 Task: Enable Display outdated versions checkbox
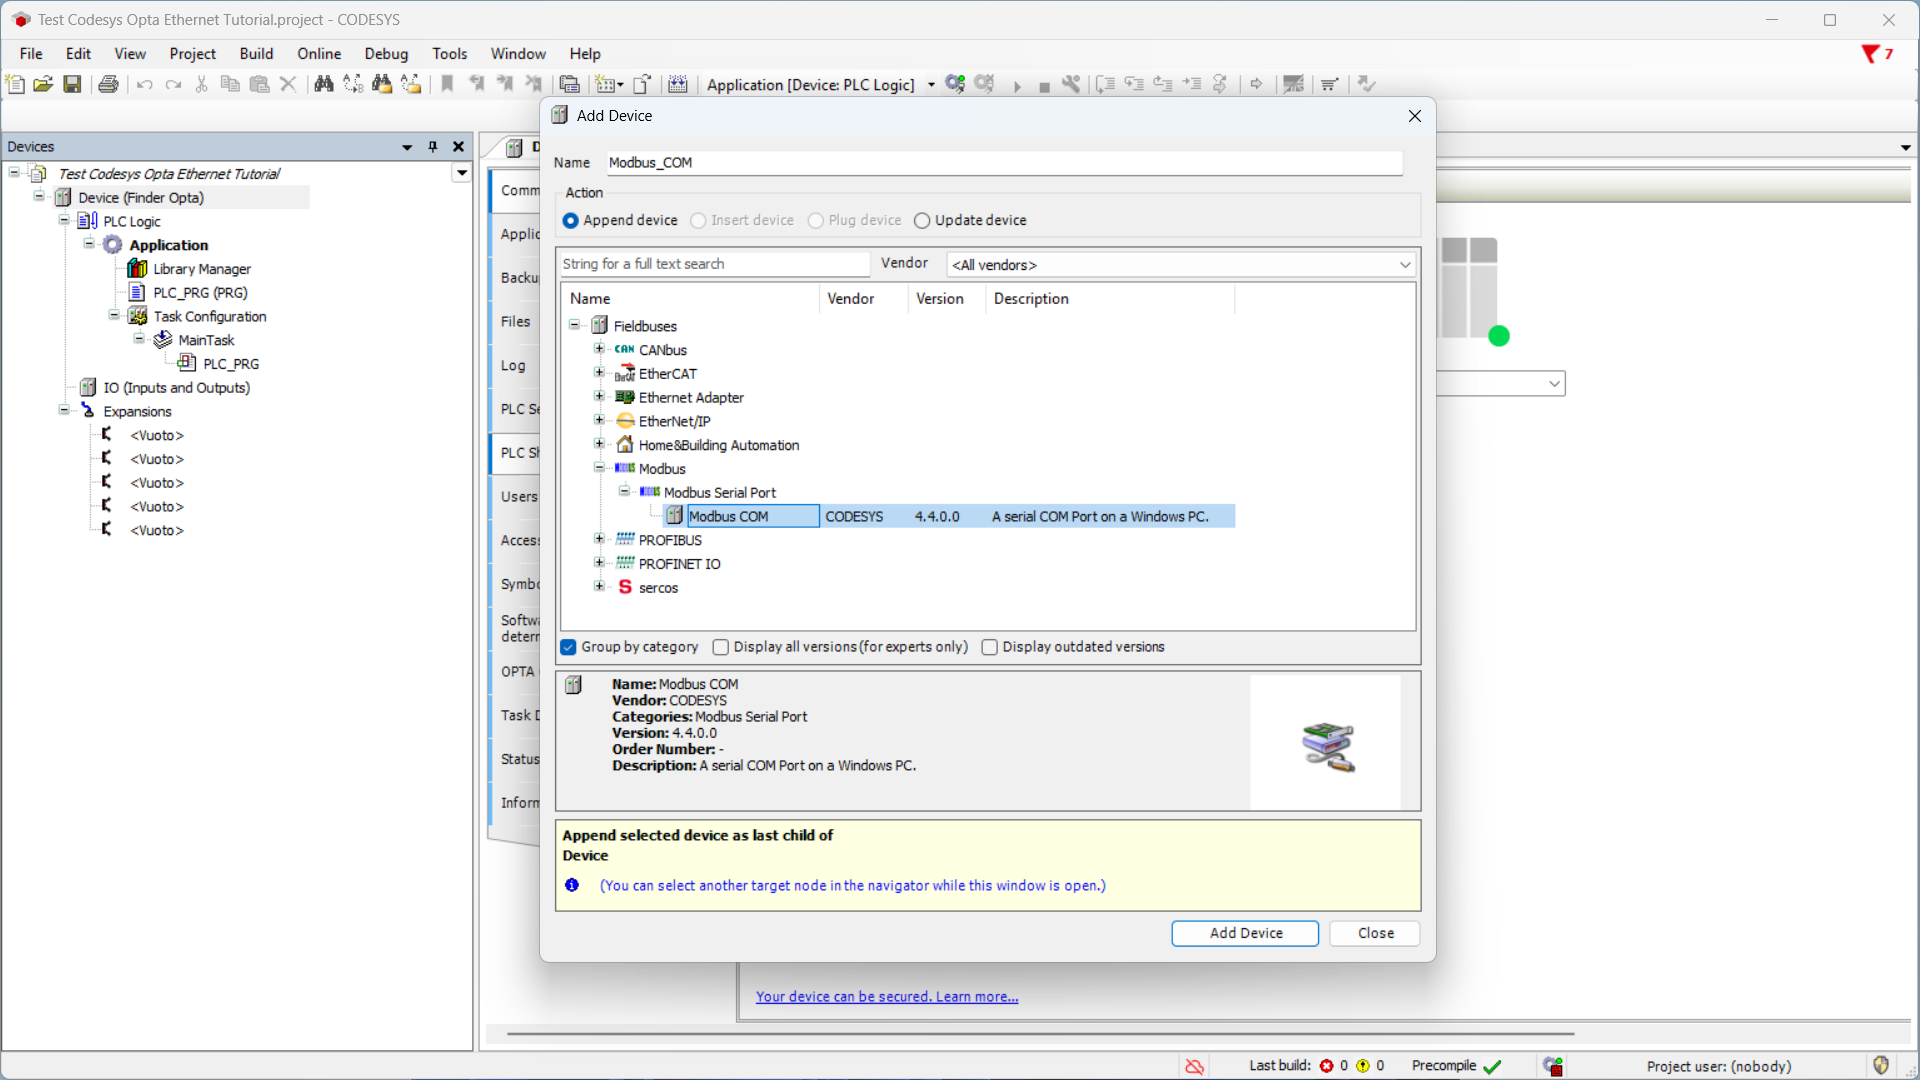[x=989, y=647]
